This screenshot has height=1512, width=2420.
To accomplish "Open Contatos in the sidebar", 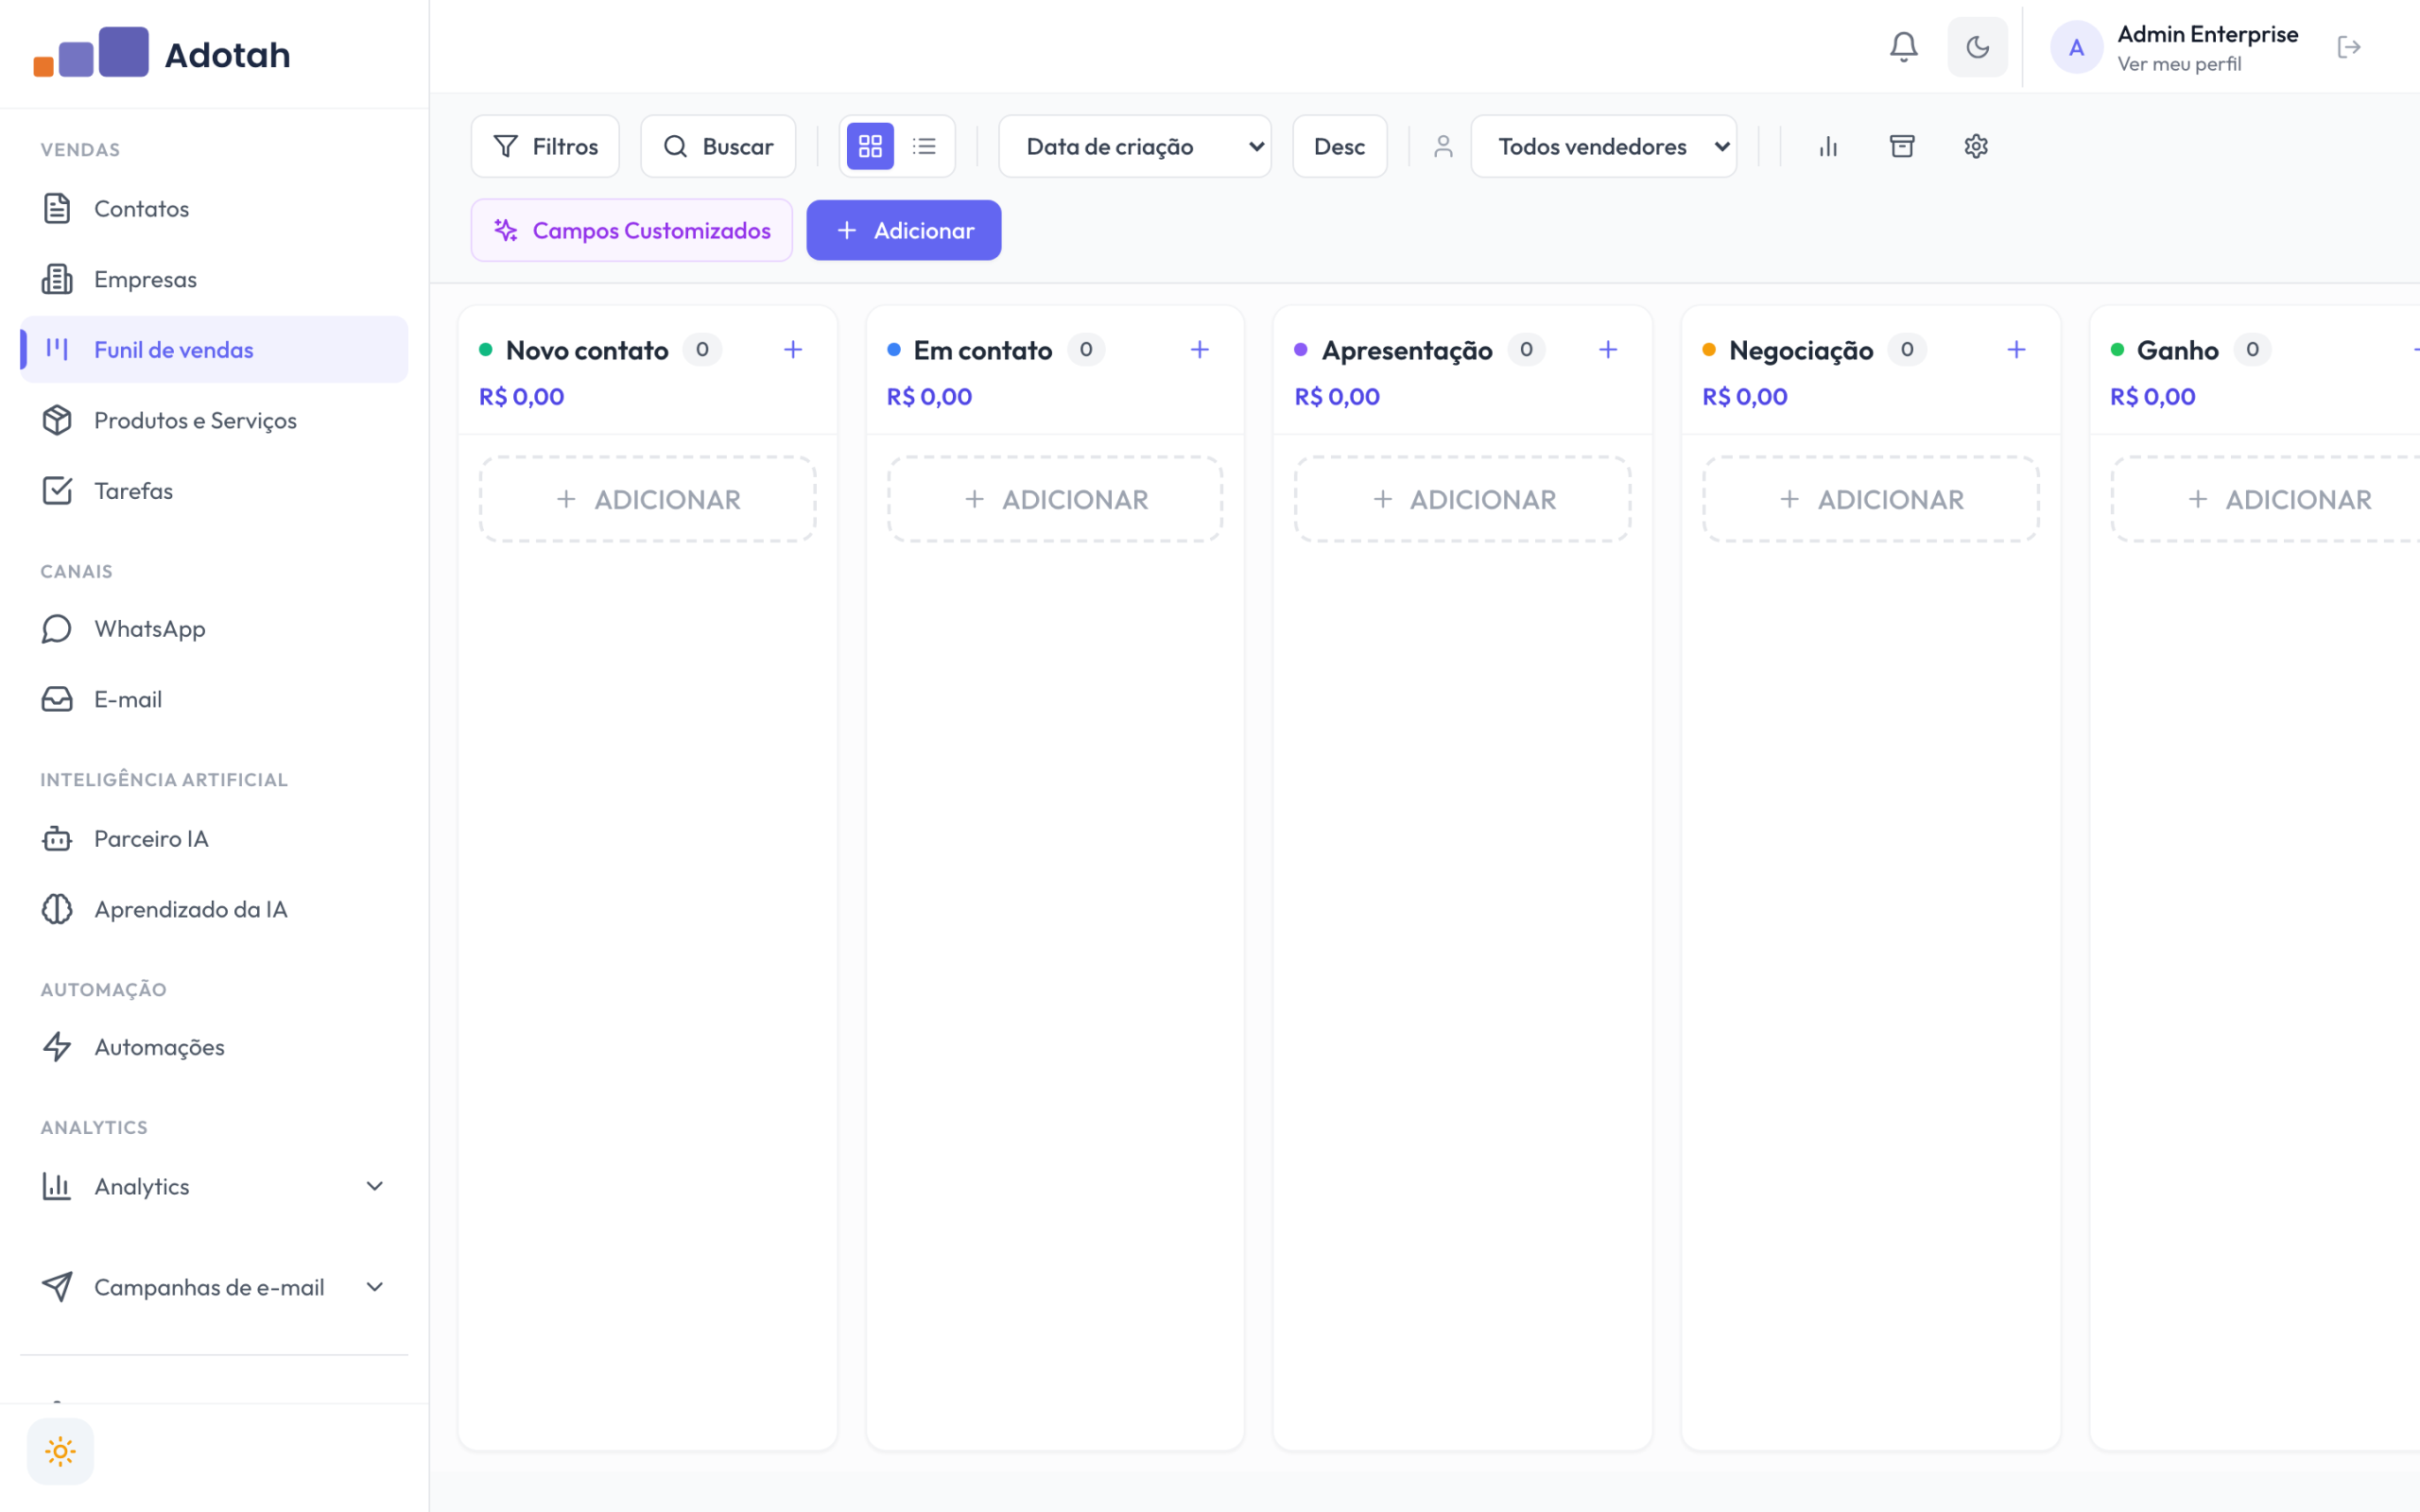I will [x=214, y=209].
